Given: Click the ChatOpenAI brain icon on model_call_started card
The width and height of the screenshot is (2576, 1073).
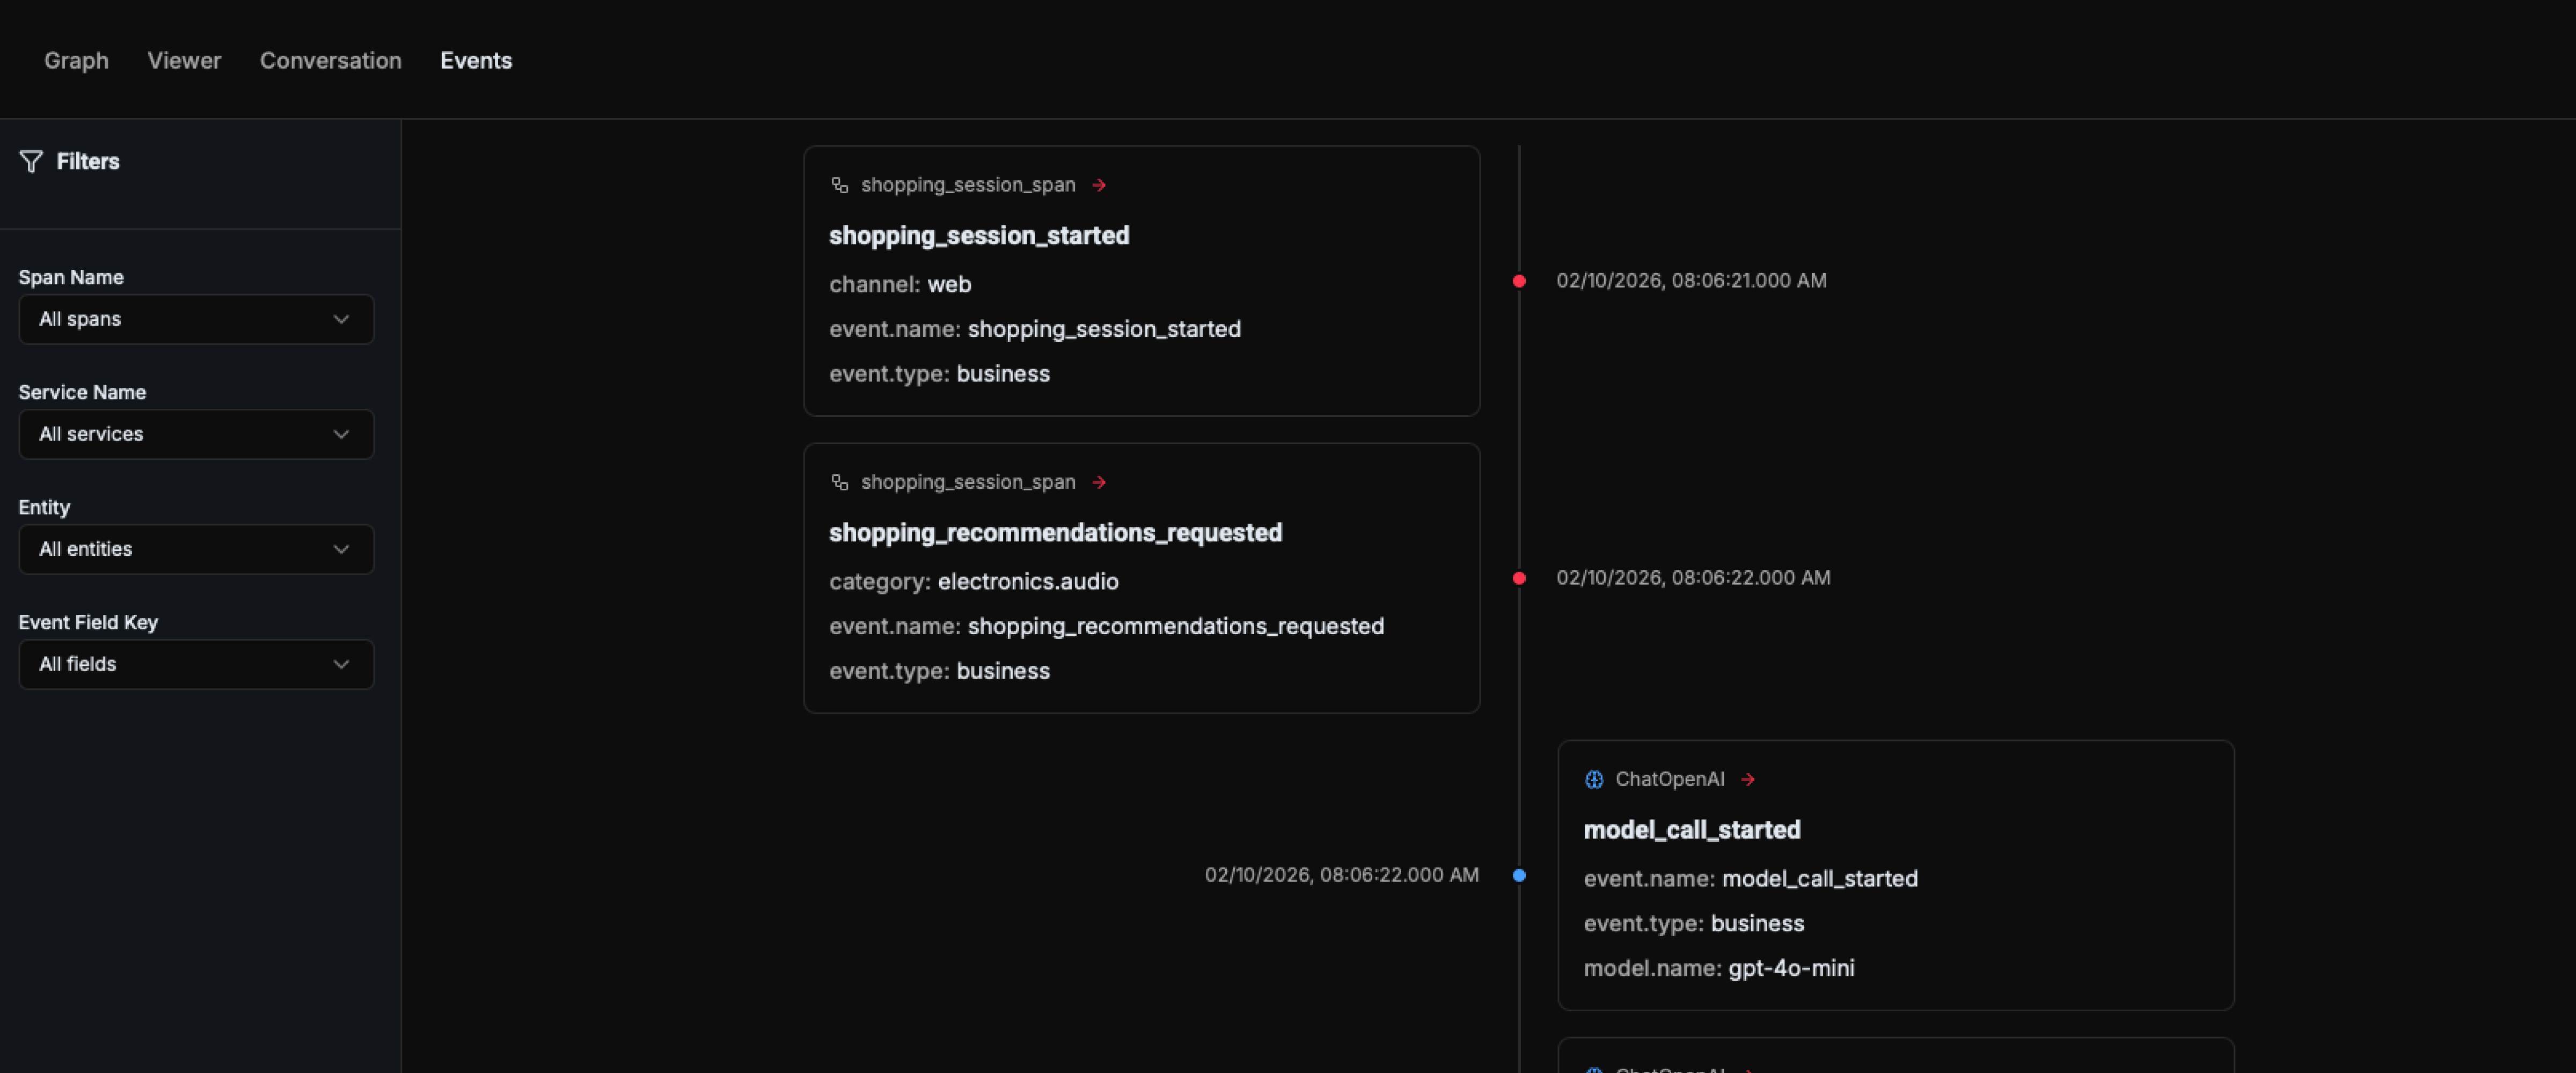Looking at the screenshot, I should point(1594,779).
